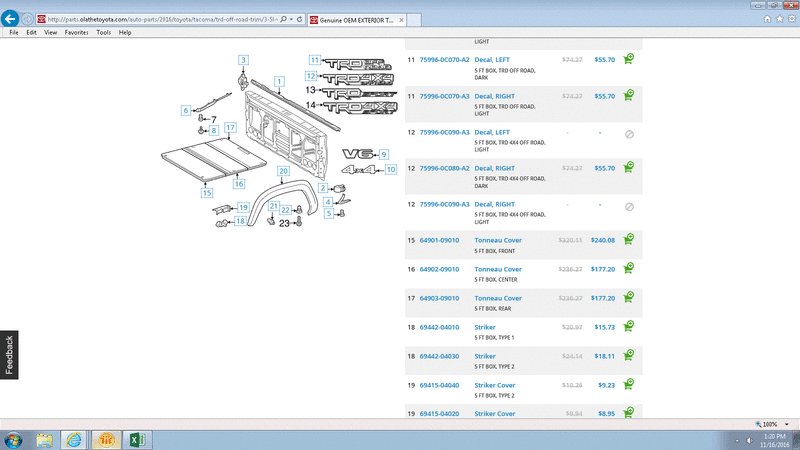Click unavailable icon for Decal RIGHT 75996-0C090-A3

[x=629, y=207]
